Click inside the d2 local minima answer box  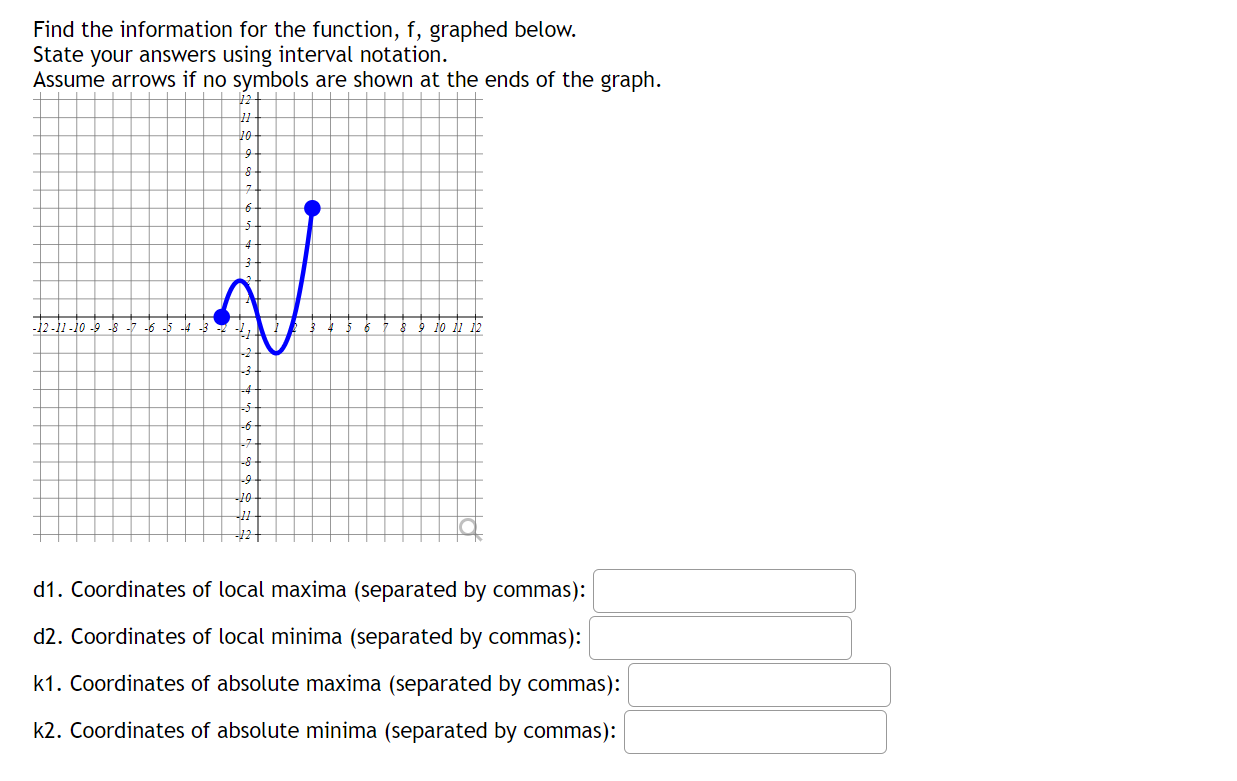point(719,637)
